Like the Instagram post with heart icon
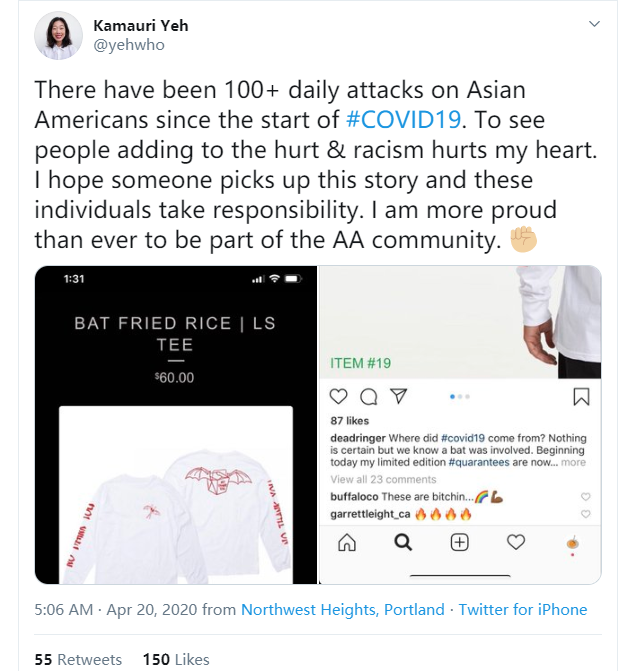637x671 pixels. coord(338,397)
